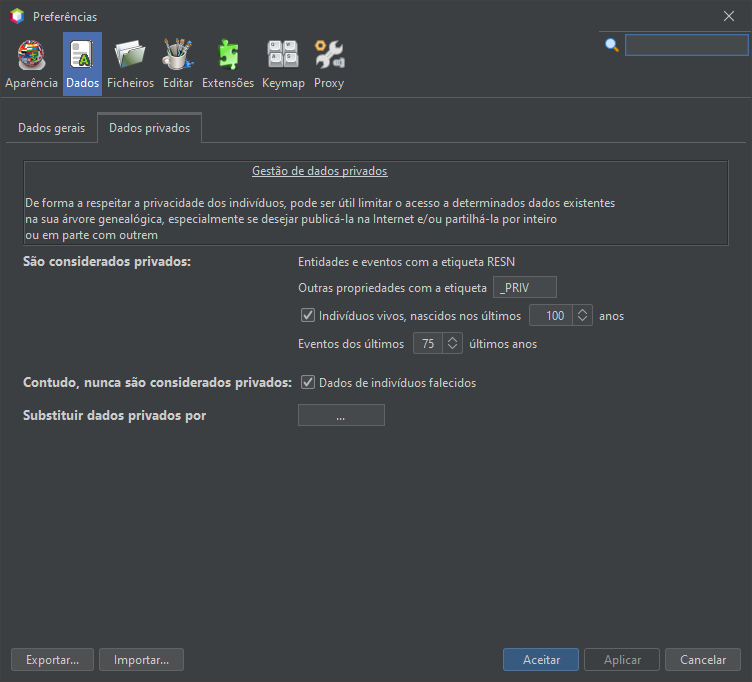
Task: Open the Keymap preferences category
Action: click(x=283, y=64)
